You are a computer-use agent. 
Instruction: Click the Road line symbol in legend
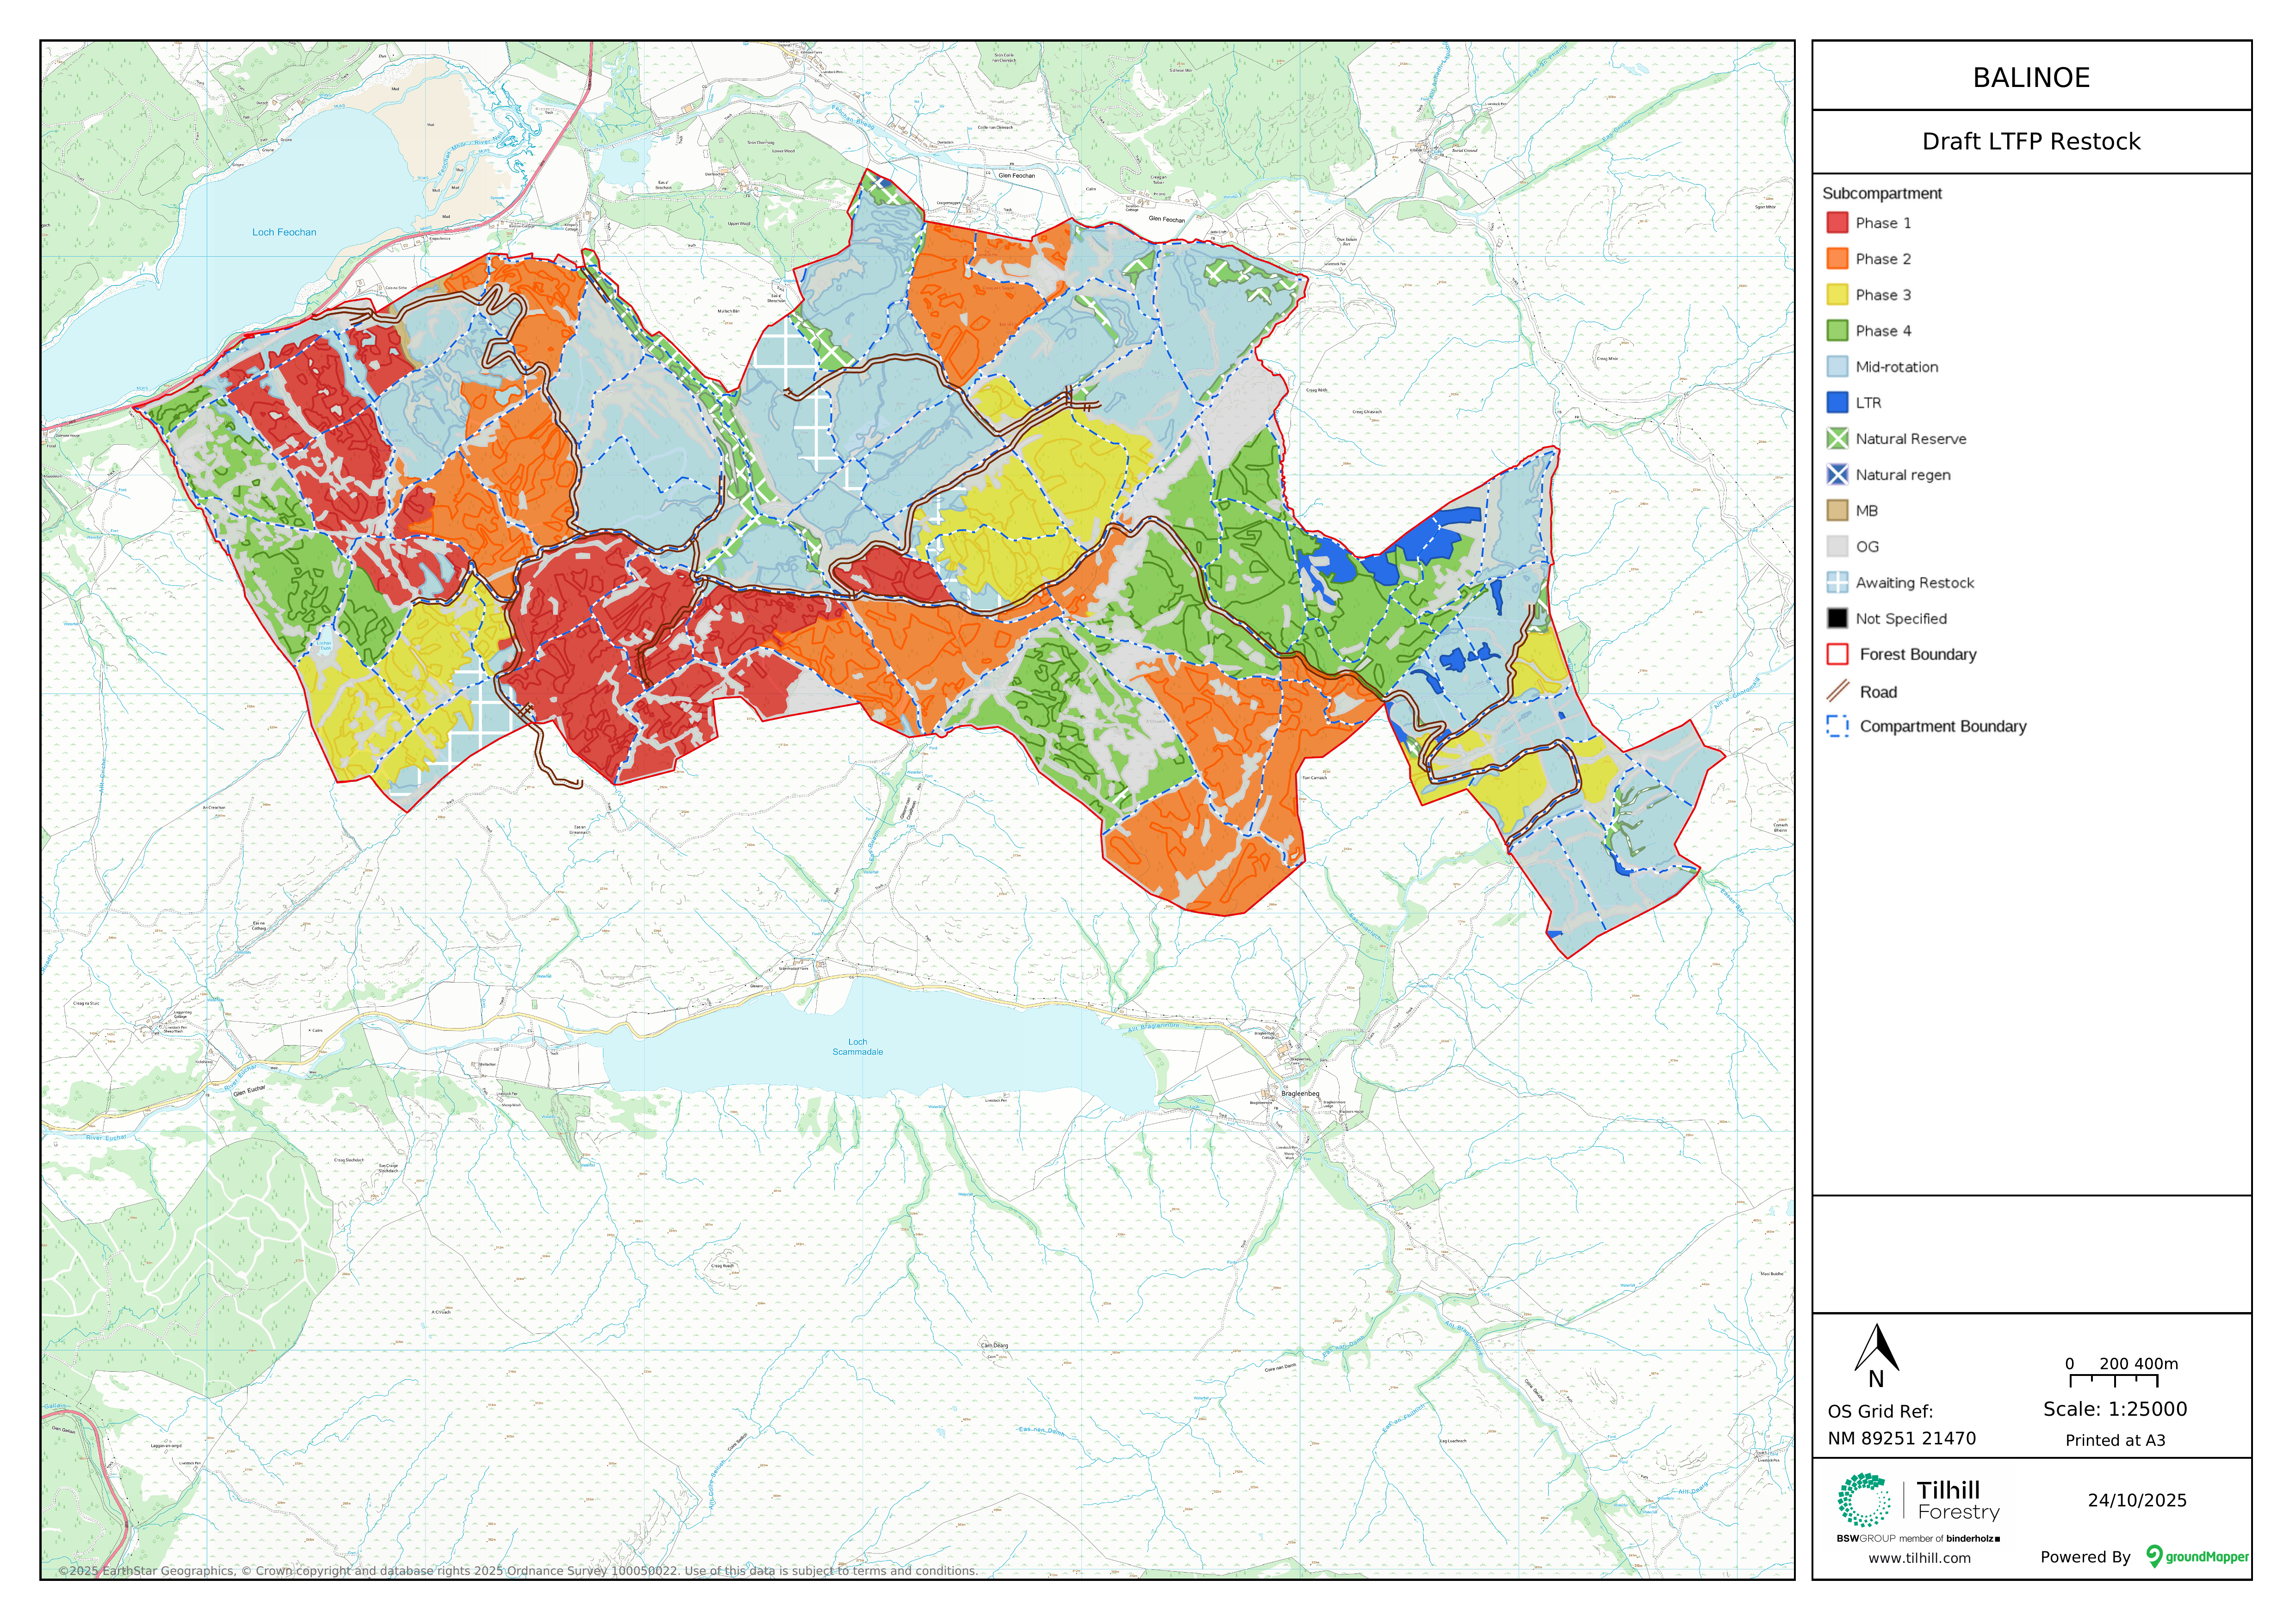coord(1837,691)
